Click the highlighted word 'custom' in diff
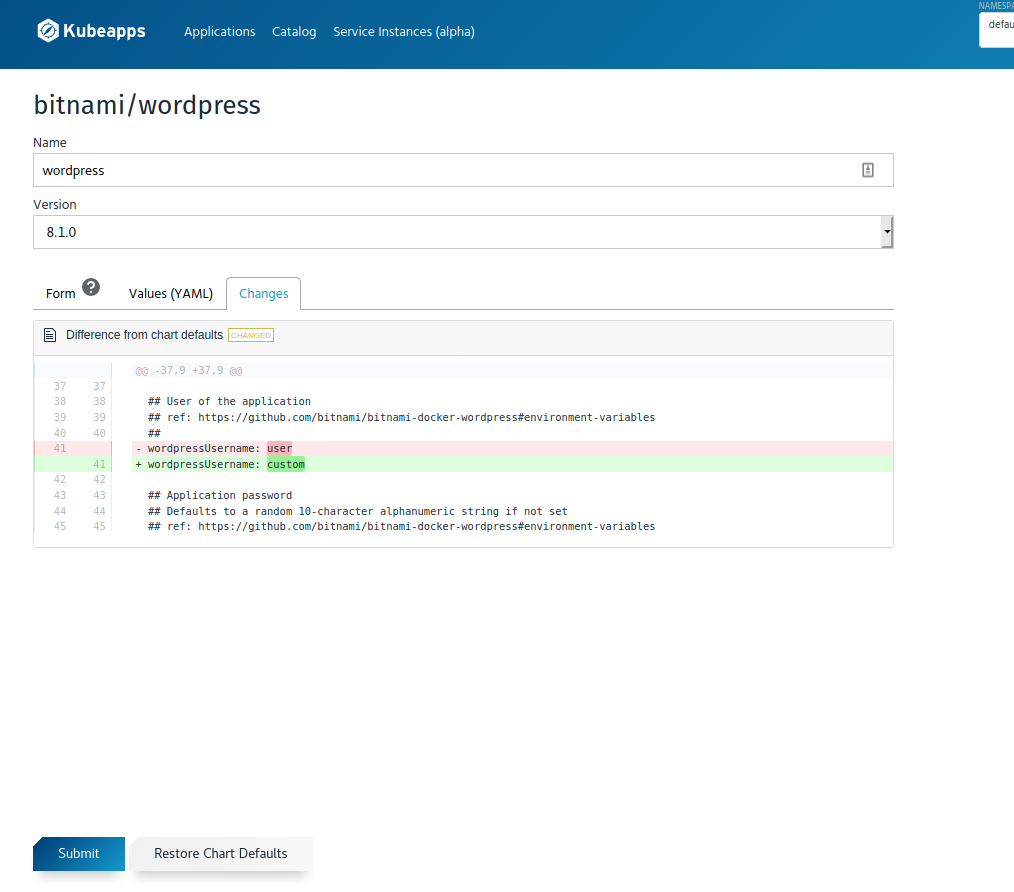Viewport: 1014px width, 892px height. pos(286,464)
